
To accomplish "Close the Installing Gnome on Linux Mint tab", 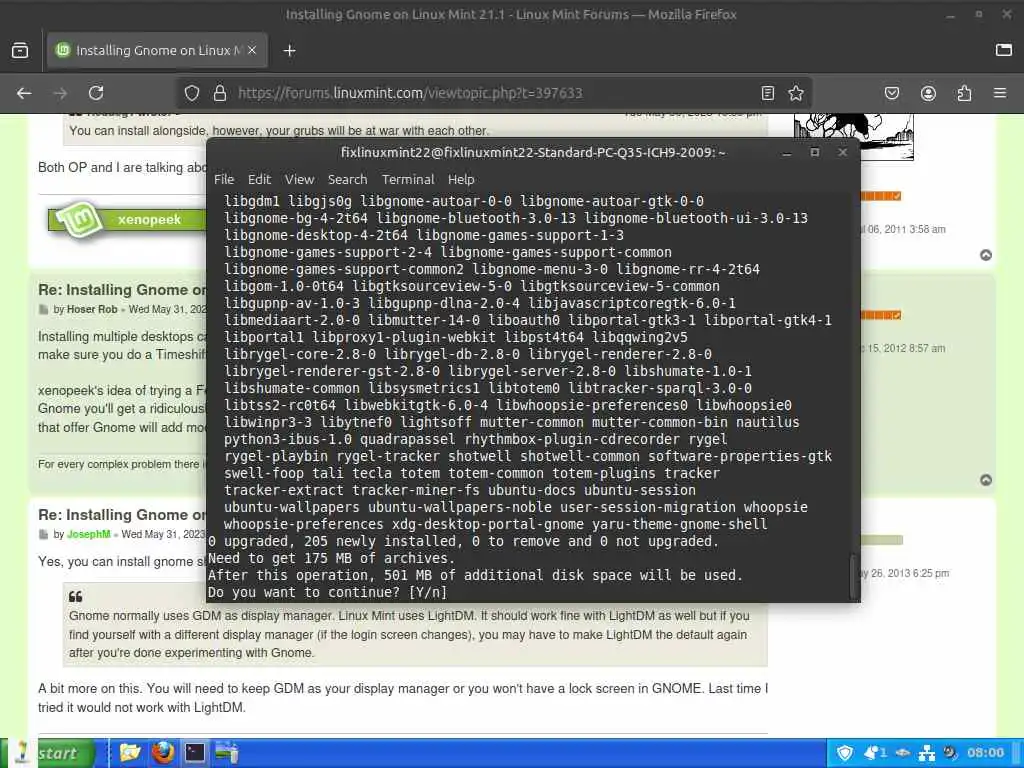I will [x=252, y=50].
